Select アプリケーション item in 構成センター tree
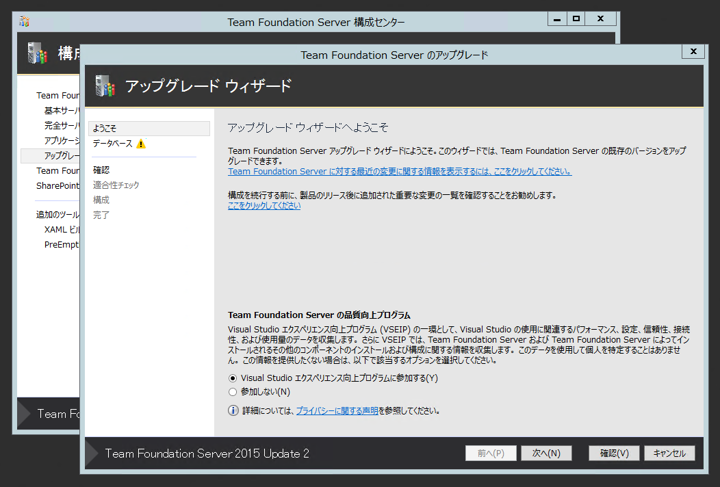This screenshot has height=487, width=720. pyautogui.click(x=62, y=140)
